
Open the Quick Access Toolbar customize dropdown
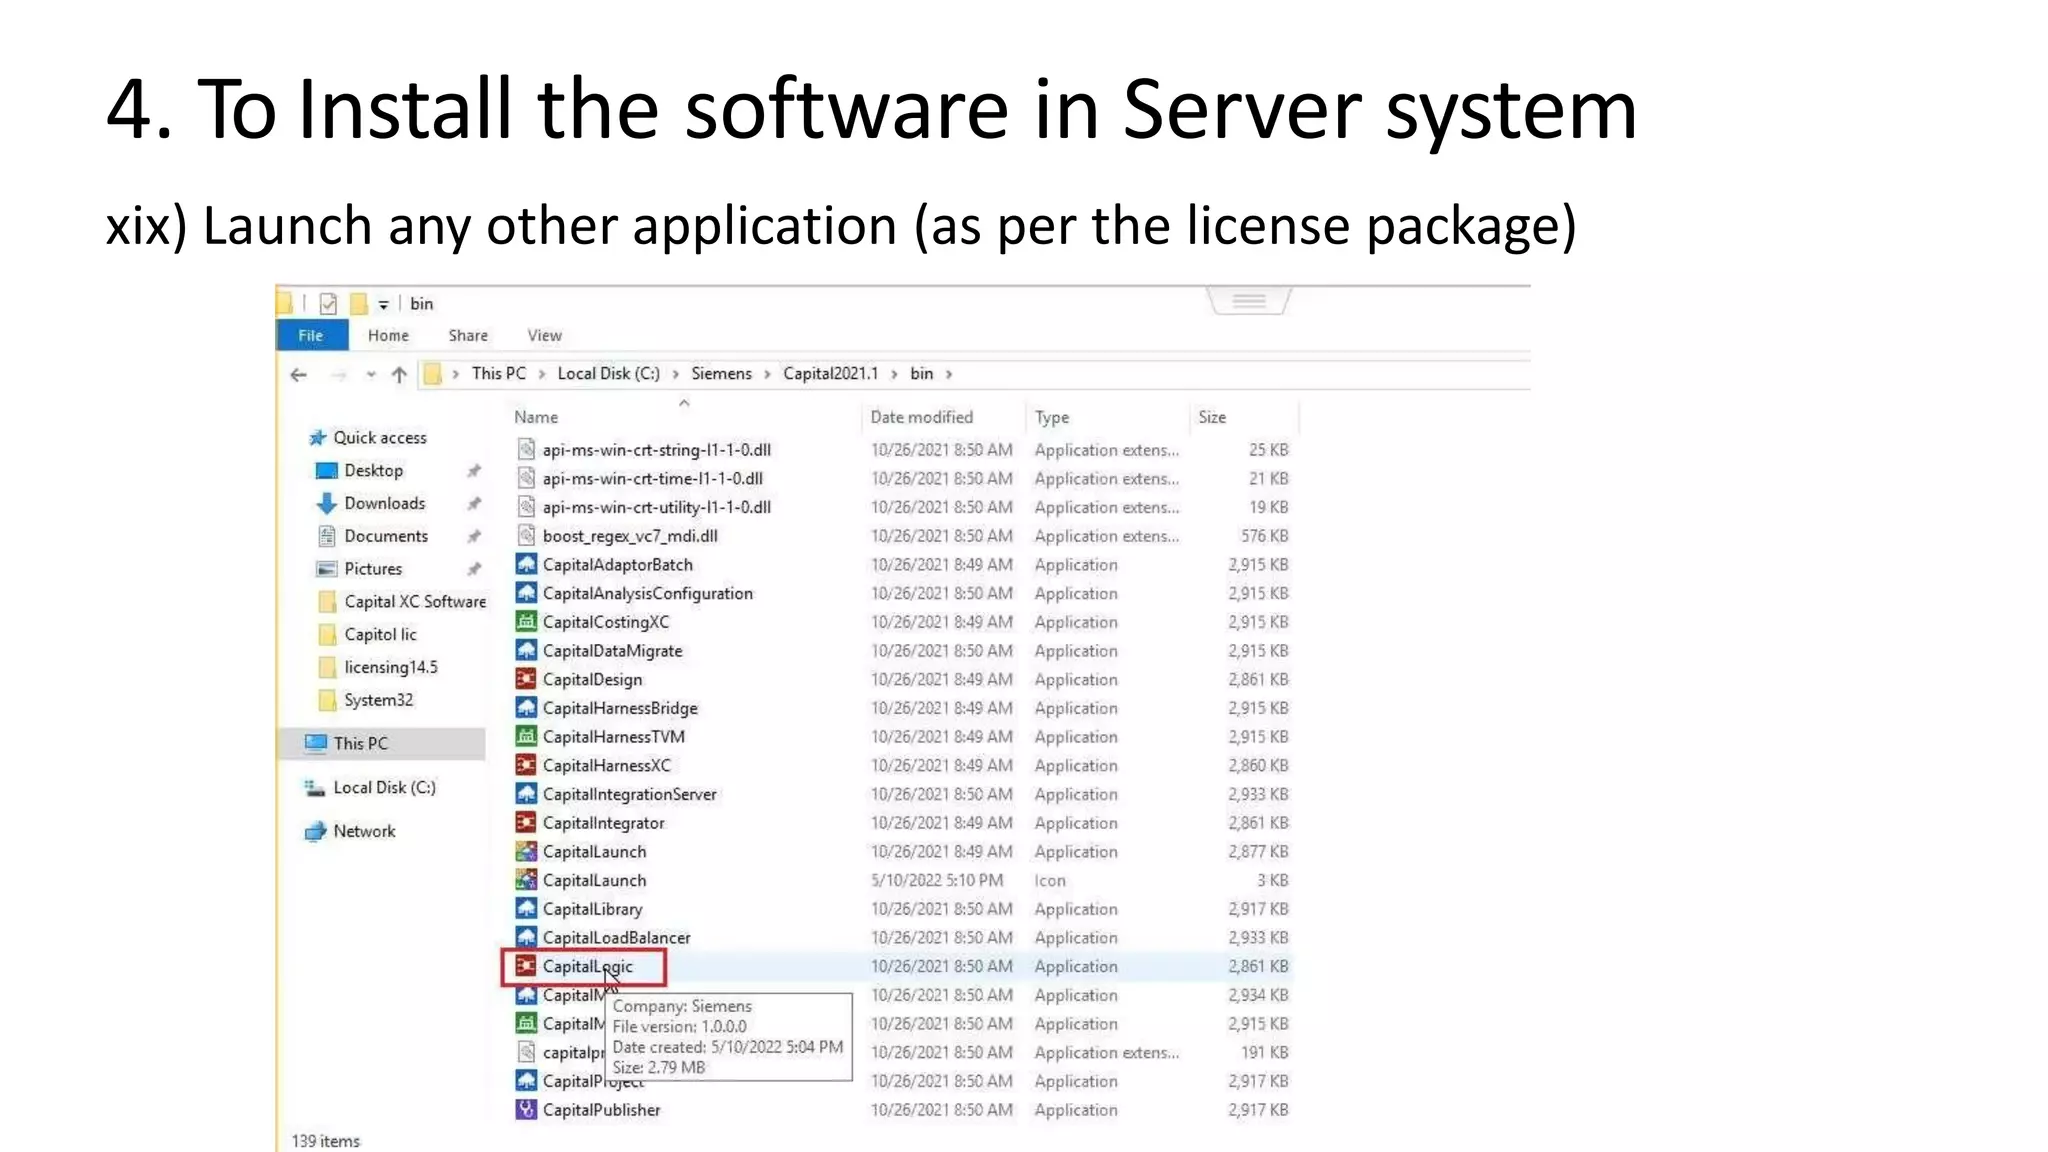tap(383, 305)
